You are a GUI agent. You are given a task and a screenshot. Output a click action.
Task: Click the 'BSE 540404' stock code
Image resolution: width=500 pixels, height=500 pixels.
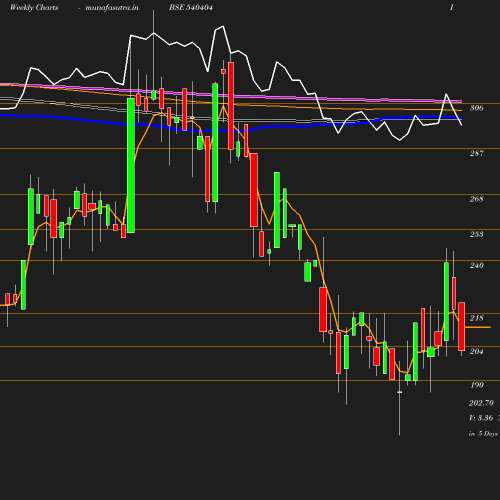[191, 7]
